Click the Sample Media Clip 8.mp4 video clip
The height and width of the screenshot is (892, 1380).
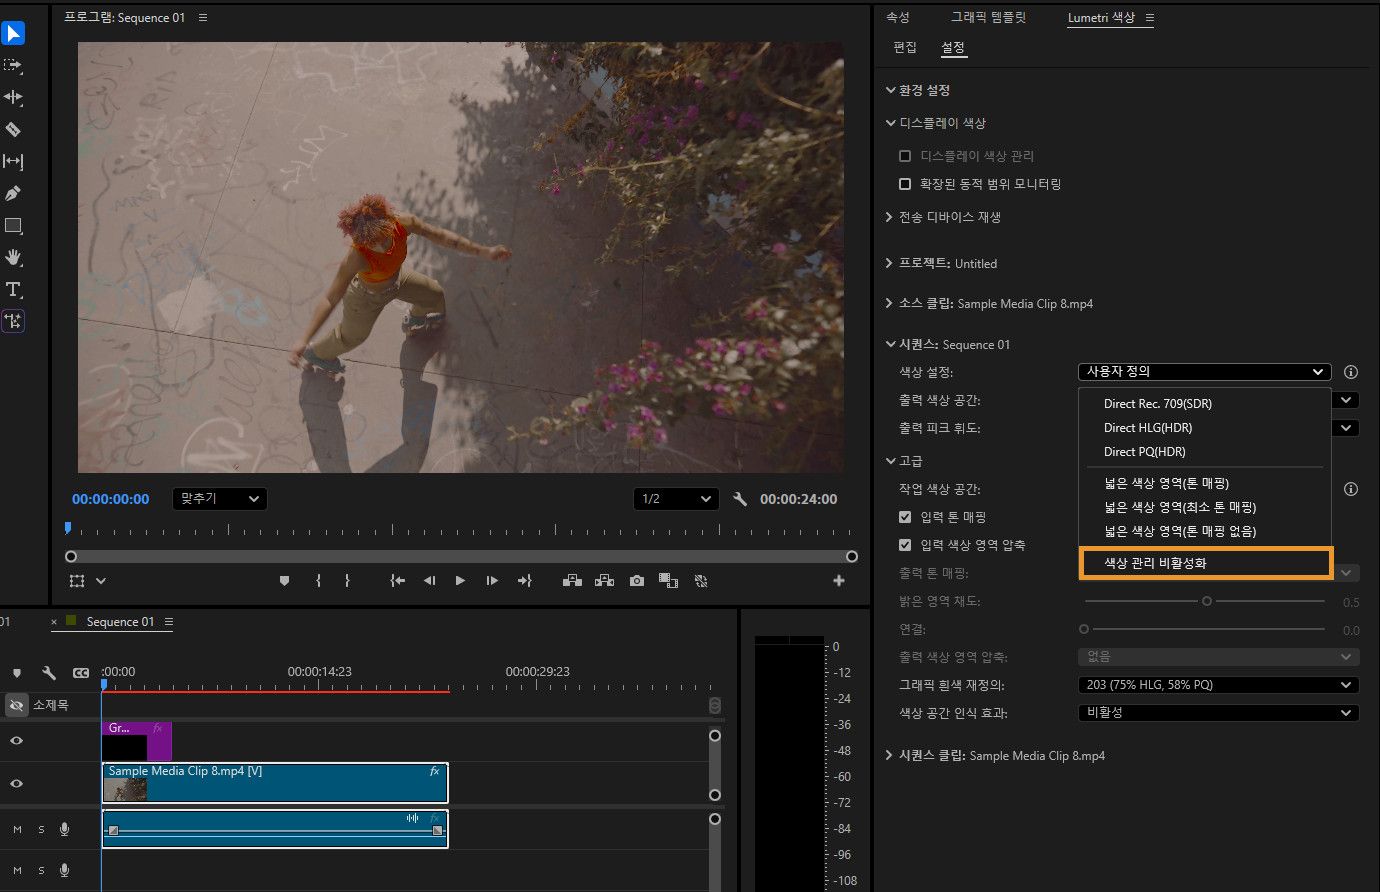coord(275,783)
